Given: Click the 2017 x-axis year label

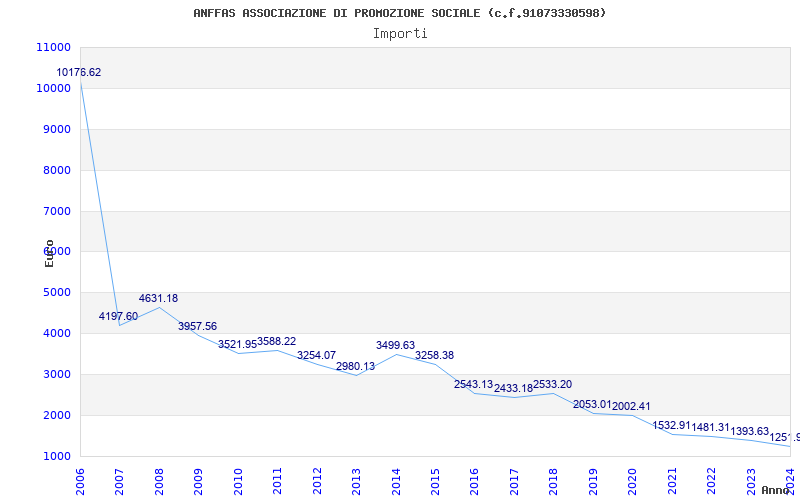Looking at the screenshot, I should (x=514, y=481).
